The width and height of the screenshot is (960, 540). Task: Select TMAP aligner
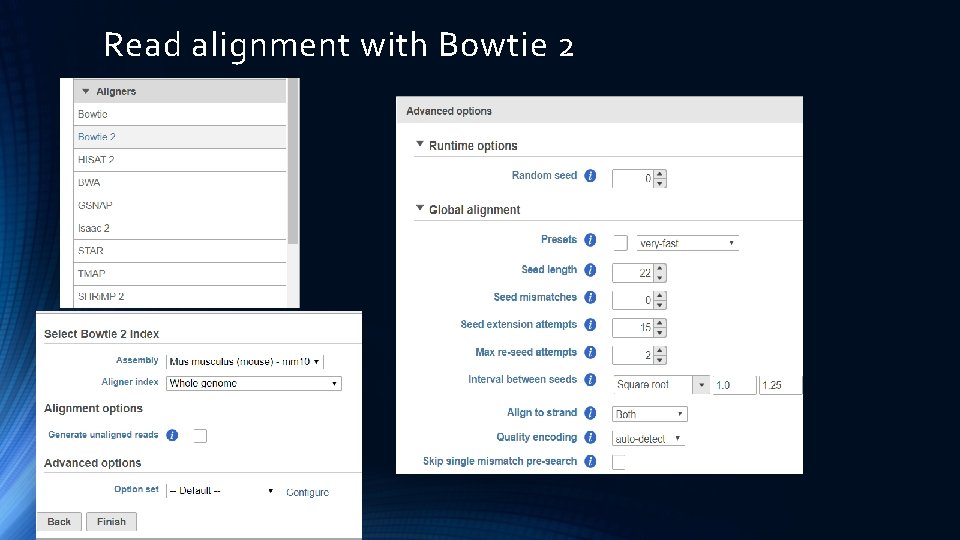[180, 274]
